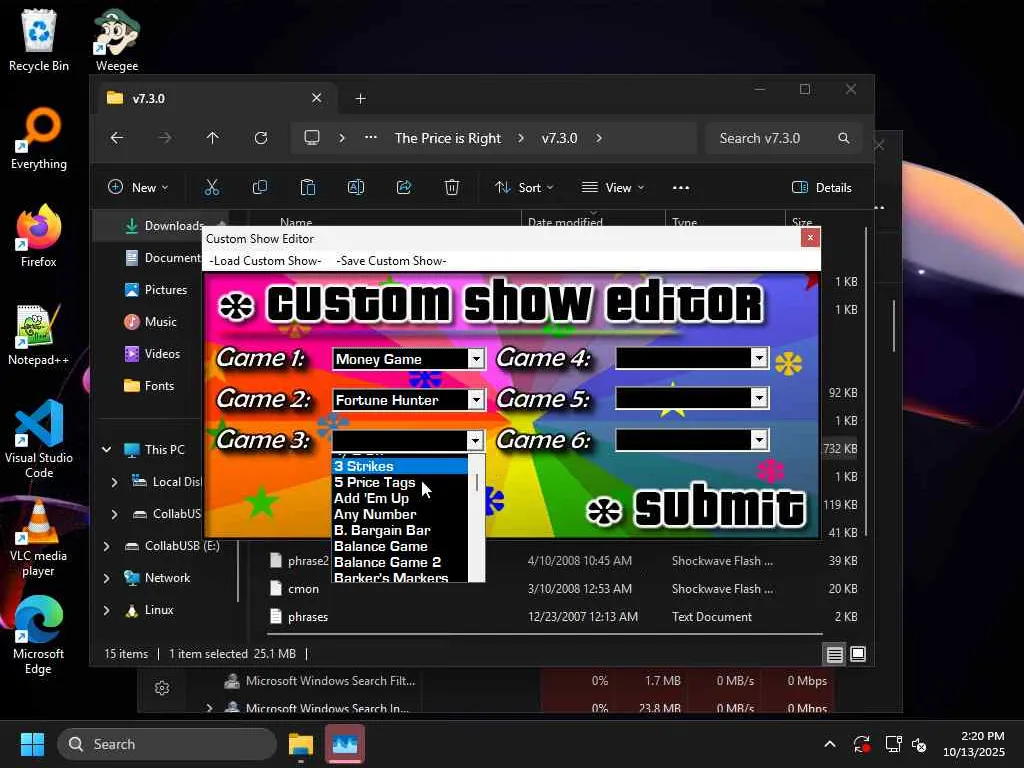Click the search magnifier in Explorer
This screenshot has height=768, width=1024.
pos(844,138)
